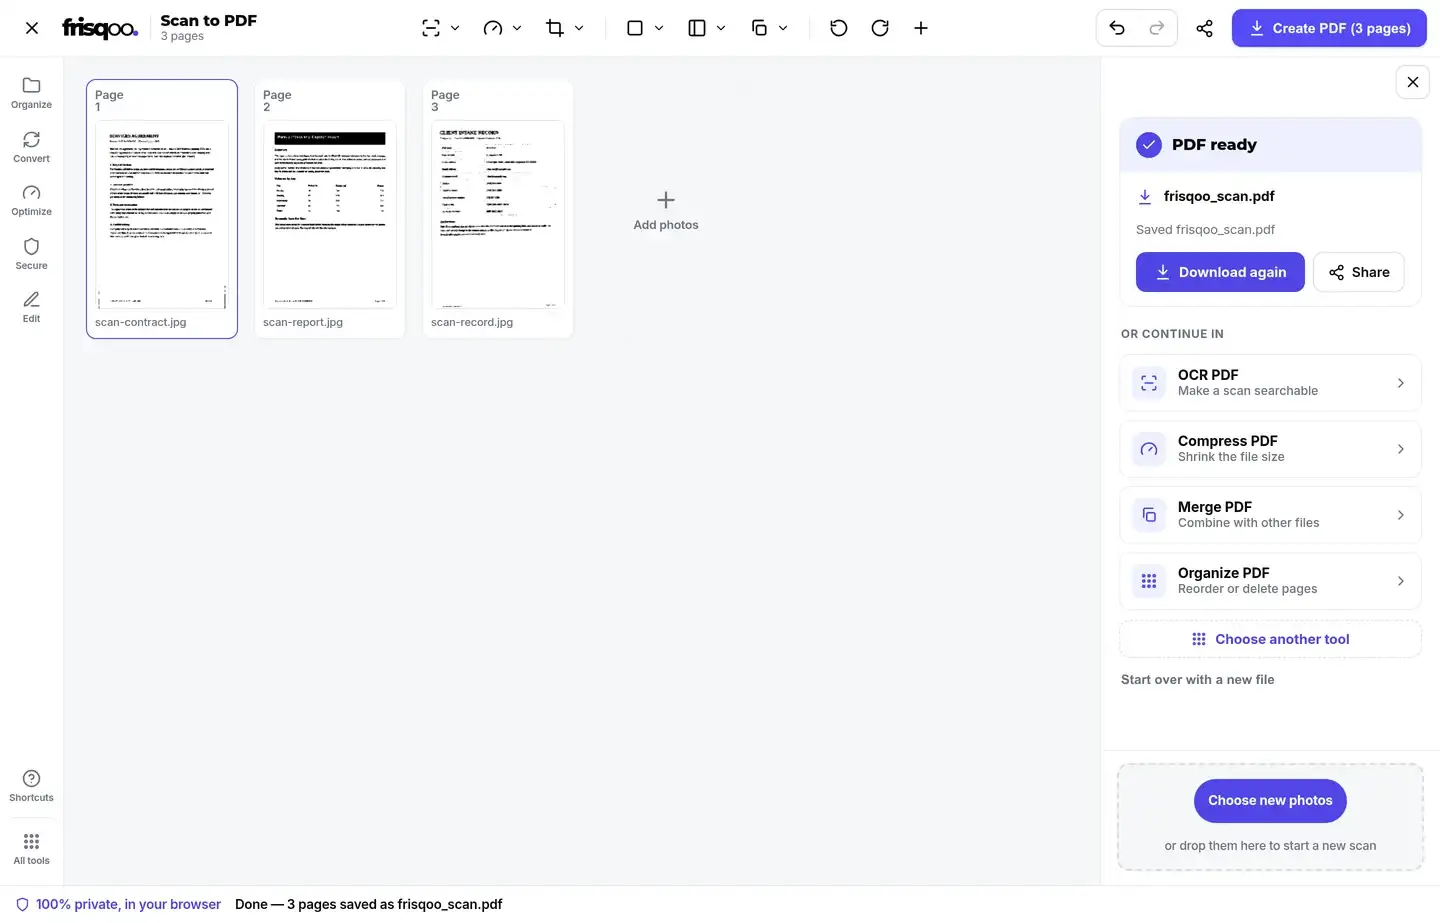Image resolution: width=1440 pixels, height=923 pixels.
Task: Click the chevron on the Merge PDF row
Action: point(1400,515)
